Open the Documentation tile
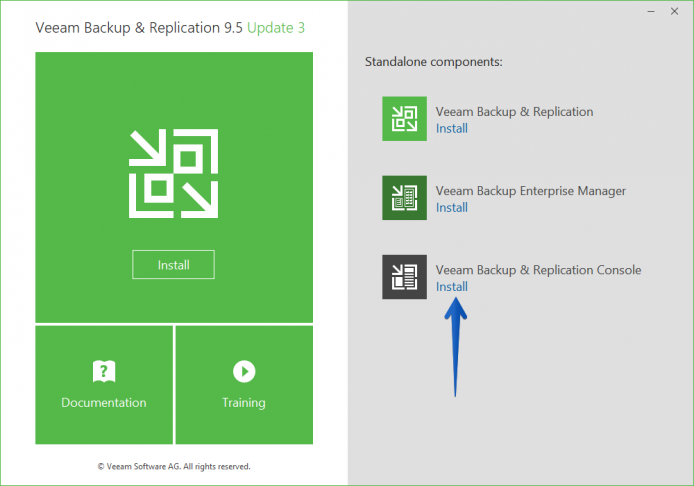694x486 pixels. (104, 385)
